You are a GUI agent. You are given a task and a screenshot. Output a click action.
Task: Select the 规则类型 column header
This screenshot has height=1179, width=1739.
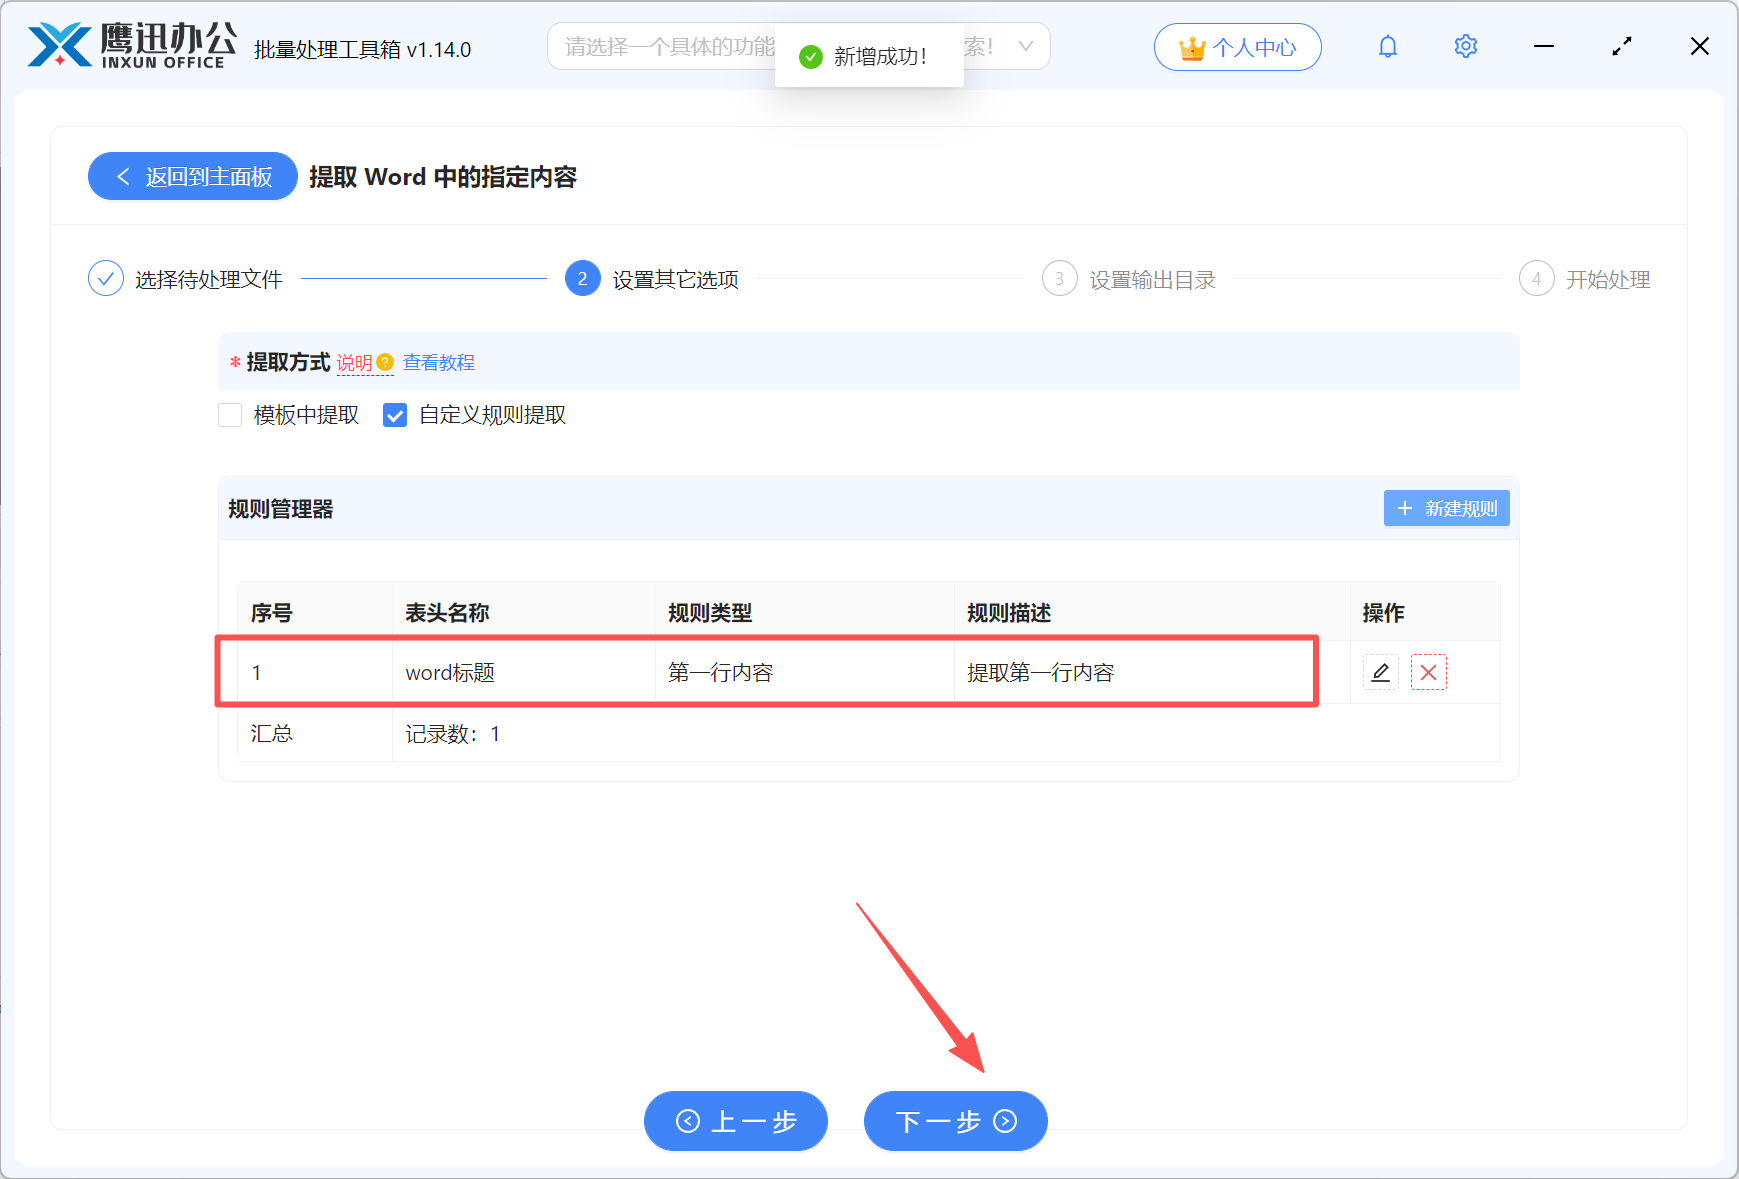pos(710,611)
